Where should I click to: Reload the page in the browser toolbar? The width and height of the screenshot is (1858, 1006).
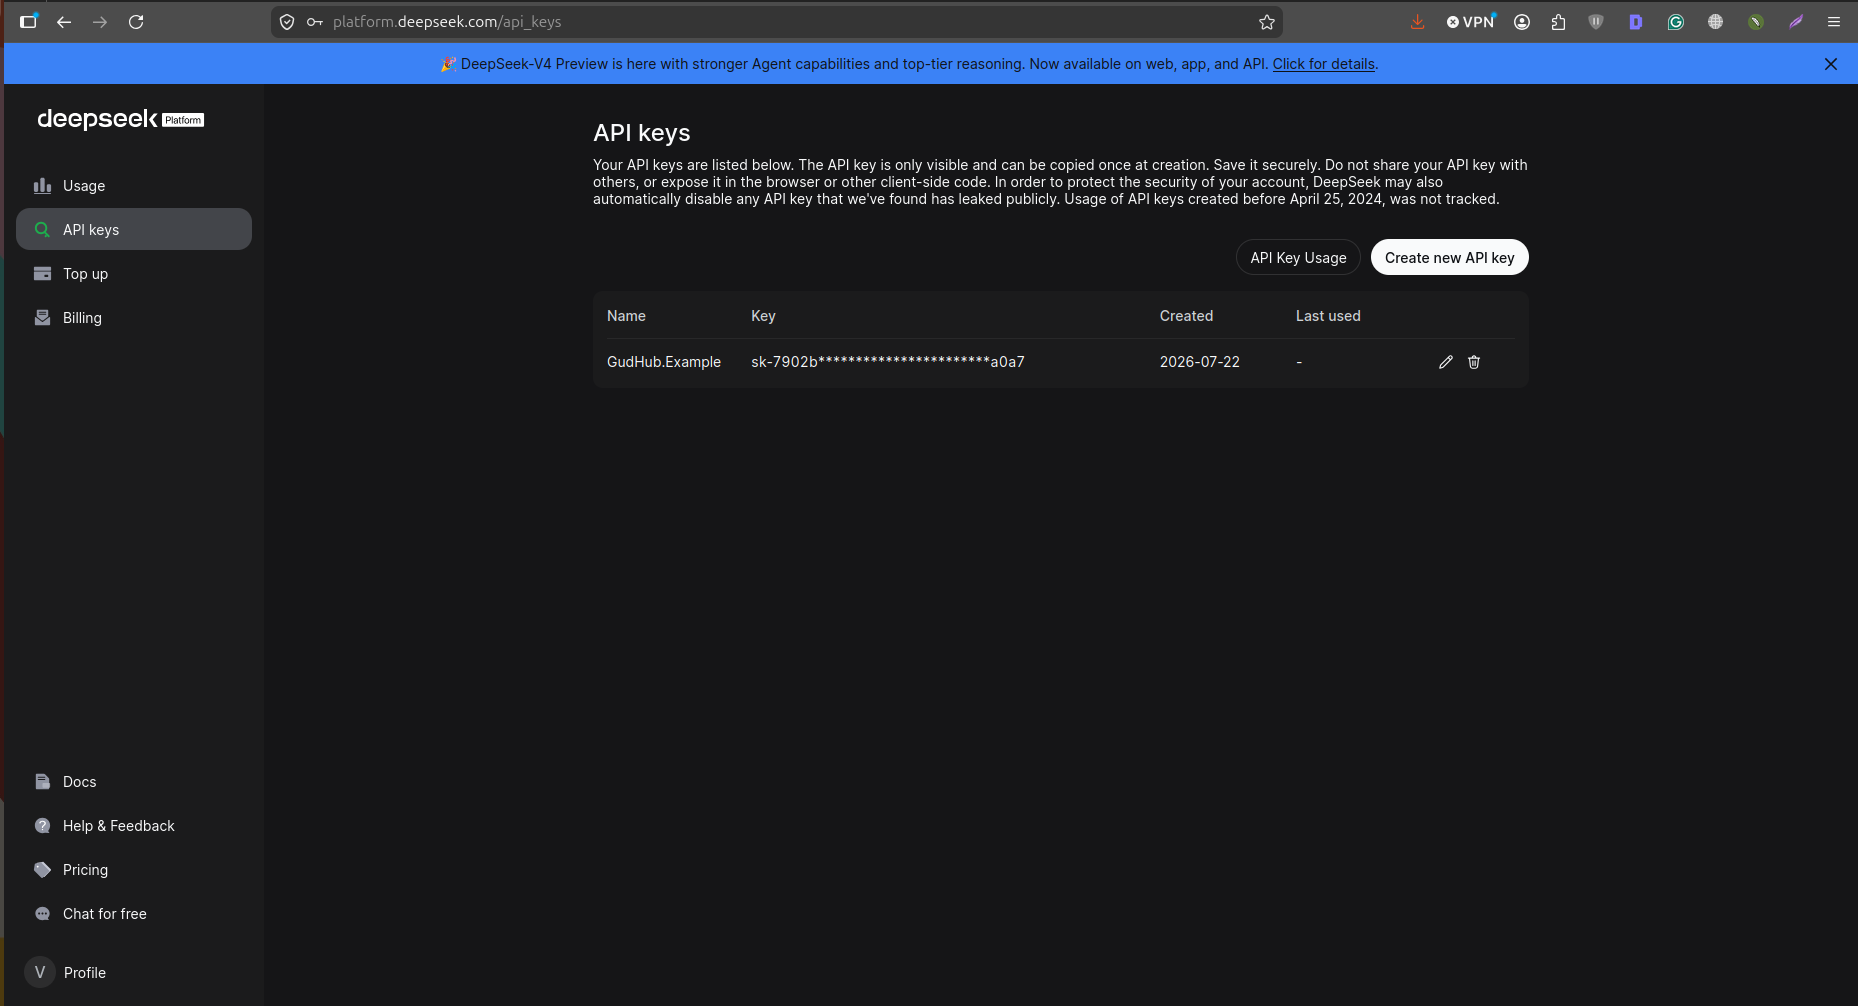[x=136, y=22]
